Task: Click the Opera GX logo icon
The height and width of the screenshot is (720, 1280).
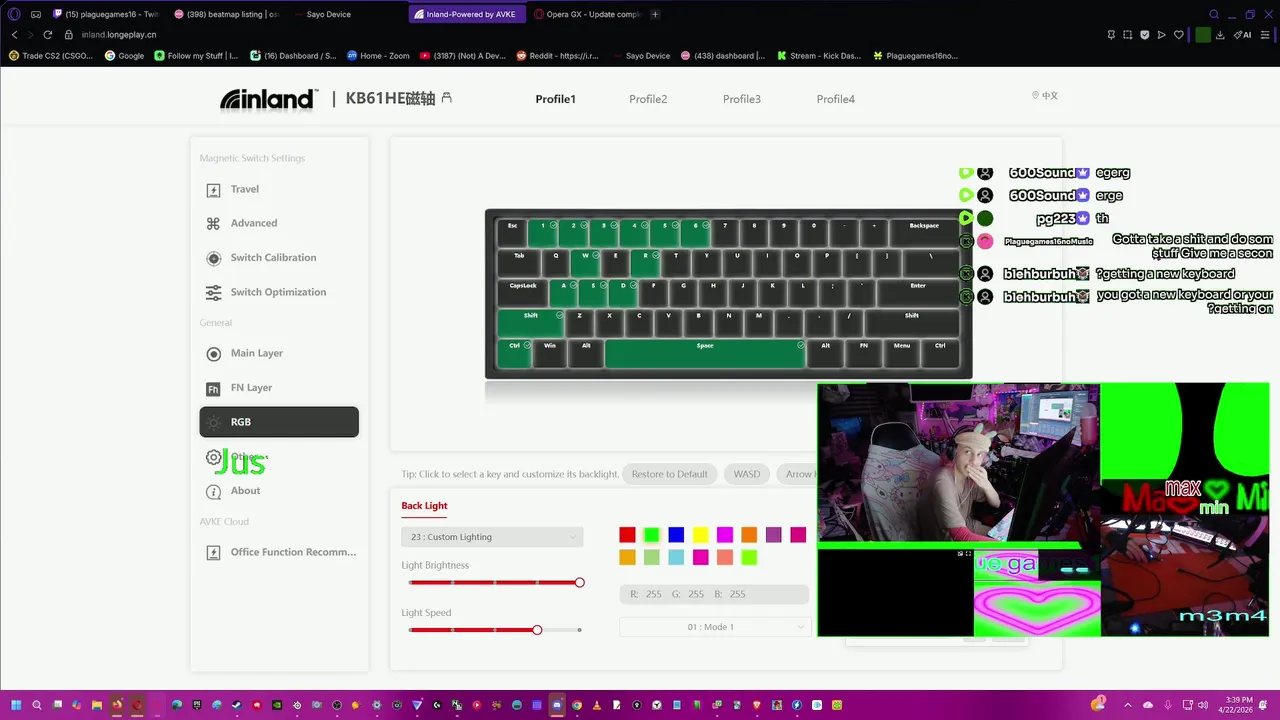Action: pyautogui.click(x=14, y=14)
